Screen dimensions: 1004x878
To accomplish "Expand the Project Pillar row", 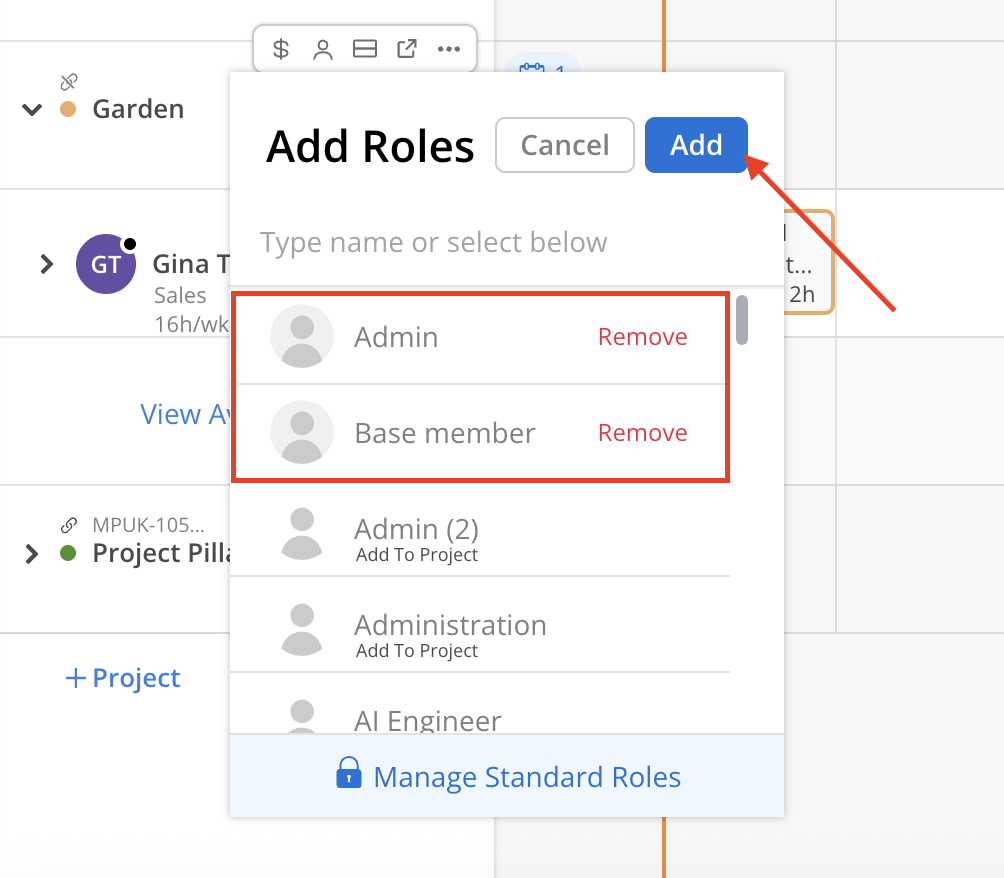I will point(32,553).
